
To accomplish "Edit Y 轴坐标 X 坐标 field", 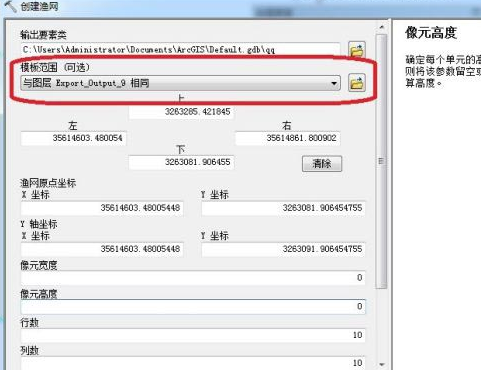I will point(102,249).
